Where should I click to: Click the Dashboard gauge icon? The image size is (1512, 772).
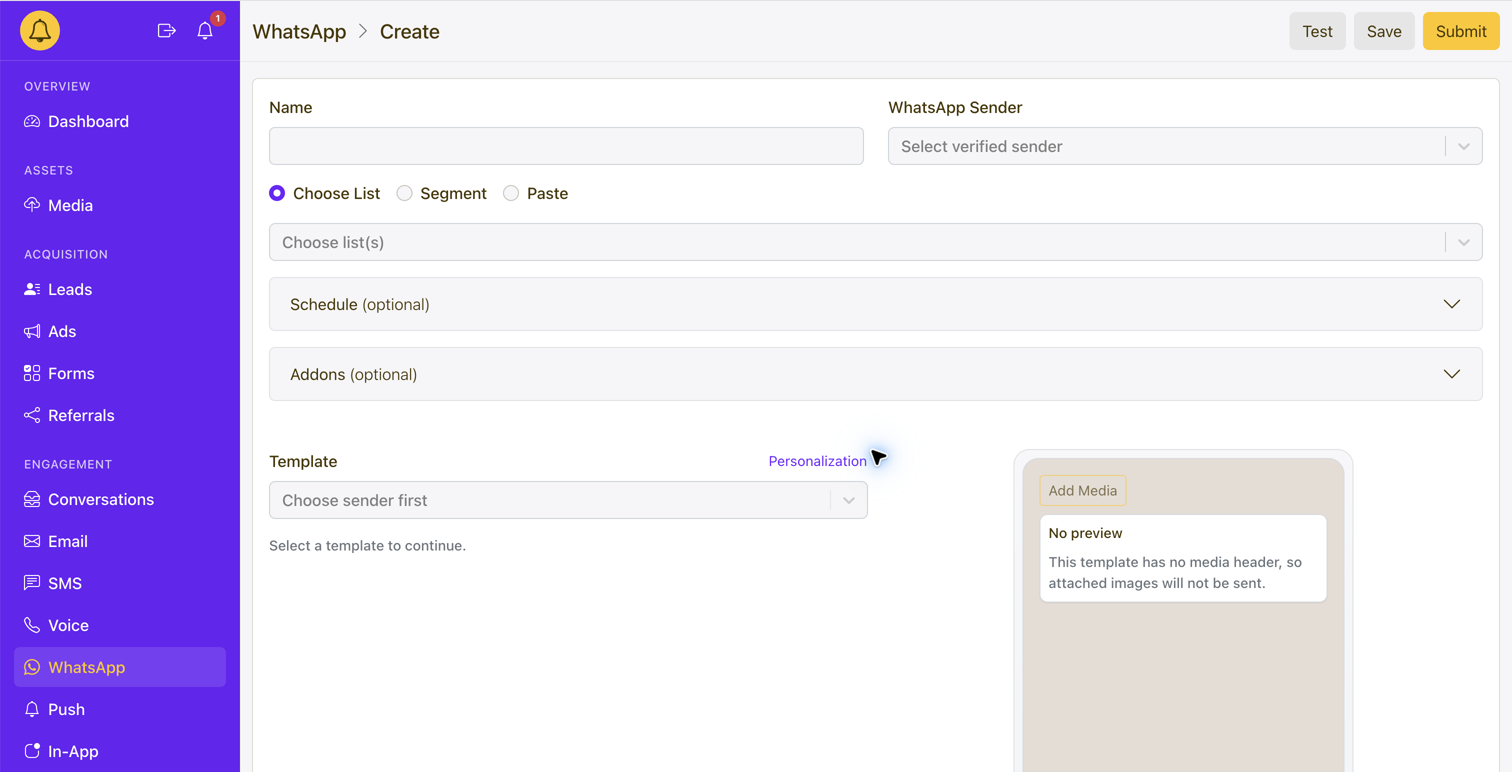[32, 121]
